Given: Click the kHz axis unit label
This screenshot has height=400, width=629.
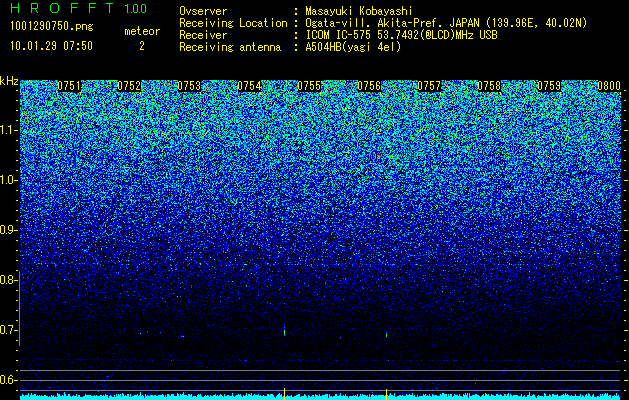Looking at the screenshot, I should tap(9, 81).
